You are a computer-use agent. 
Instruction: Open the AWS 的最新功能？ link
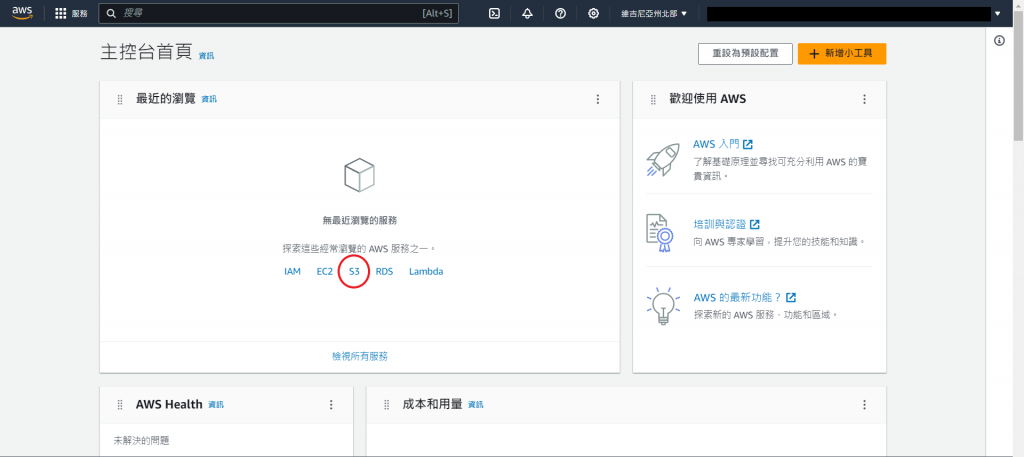744,297
